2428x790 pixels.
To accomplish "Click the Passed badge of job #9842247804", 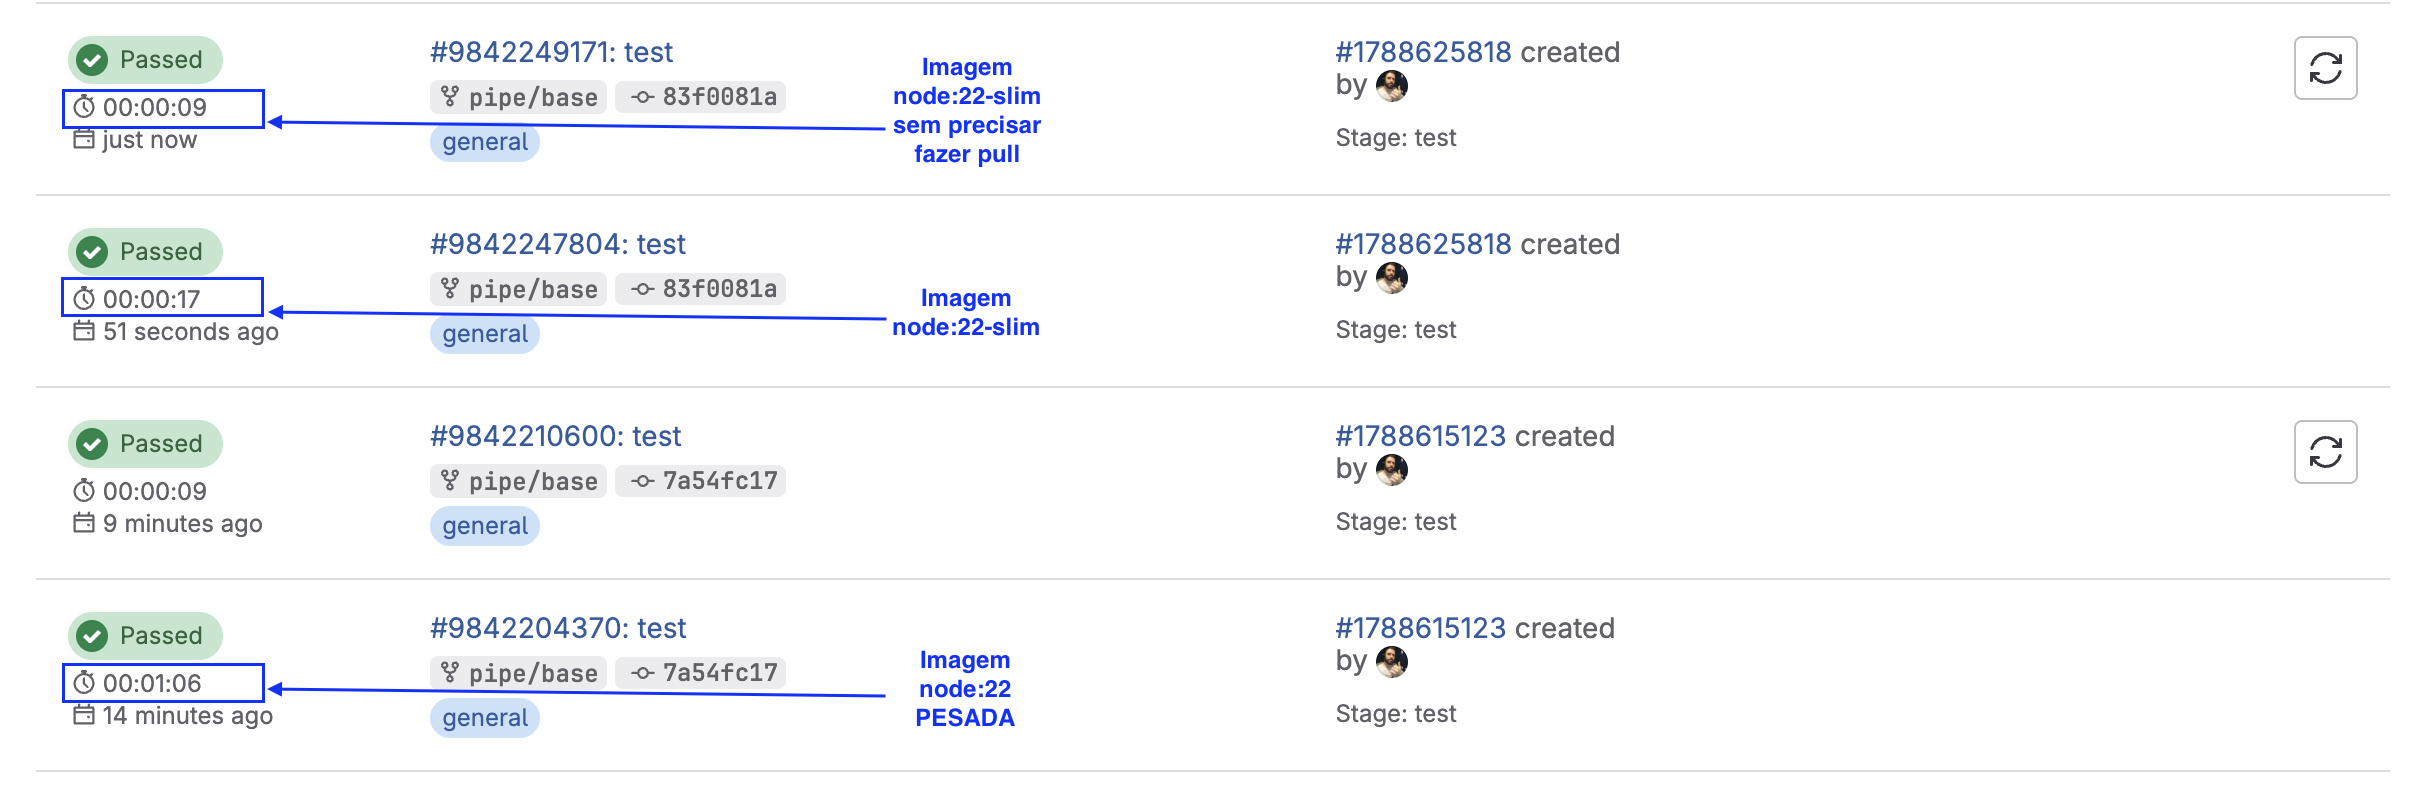I will pos(146,252).
